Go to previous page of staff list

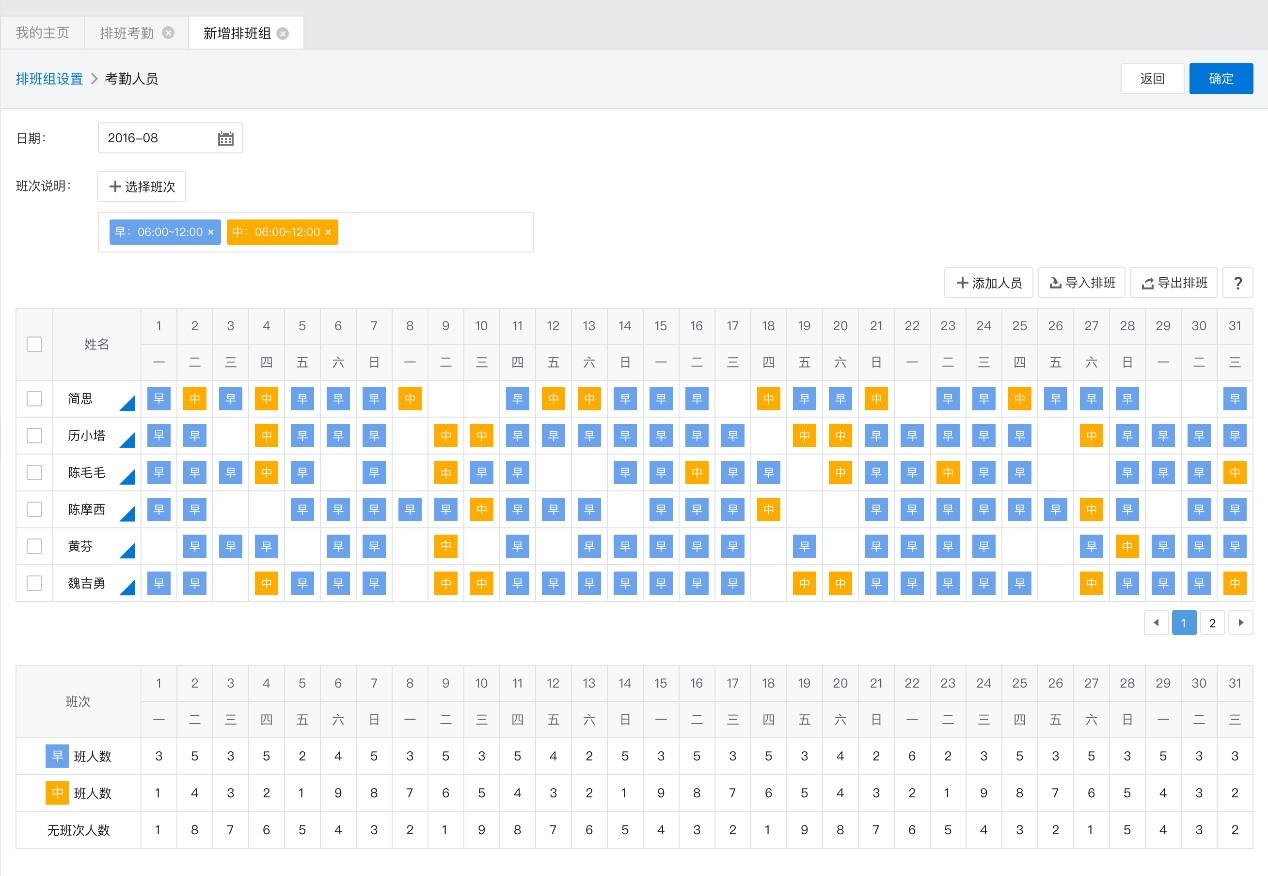click(1156, 623)
